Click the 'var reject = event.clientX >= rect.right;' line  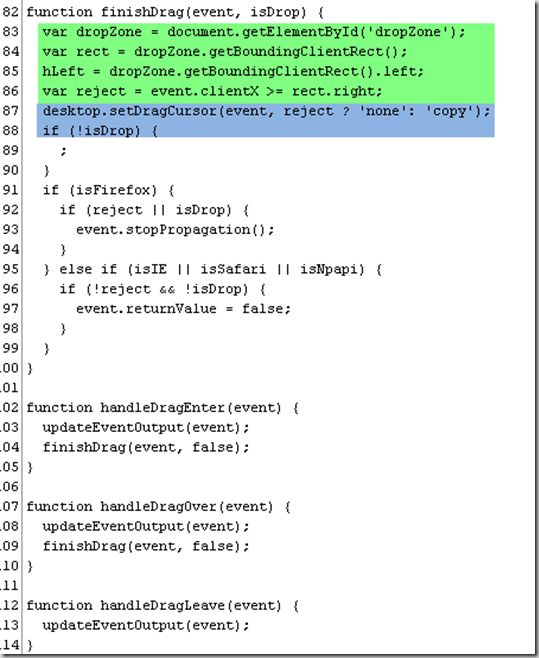tap(212, 91)
